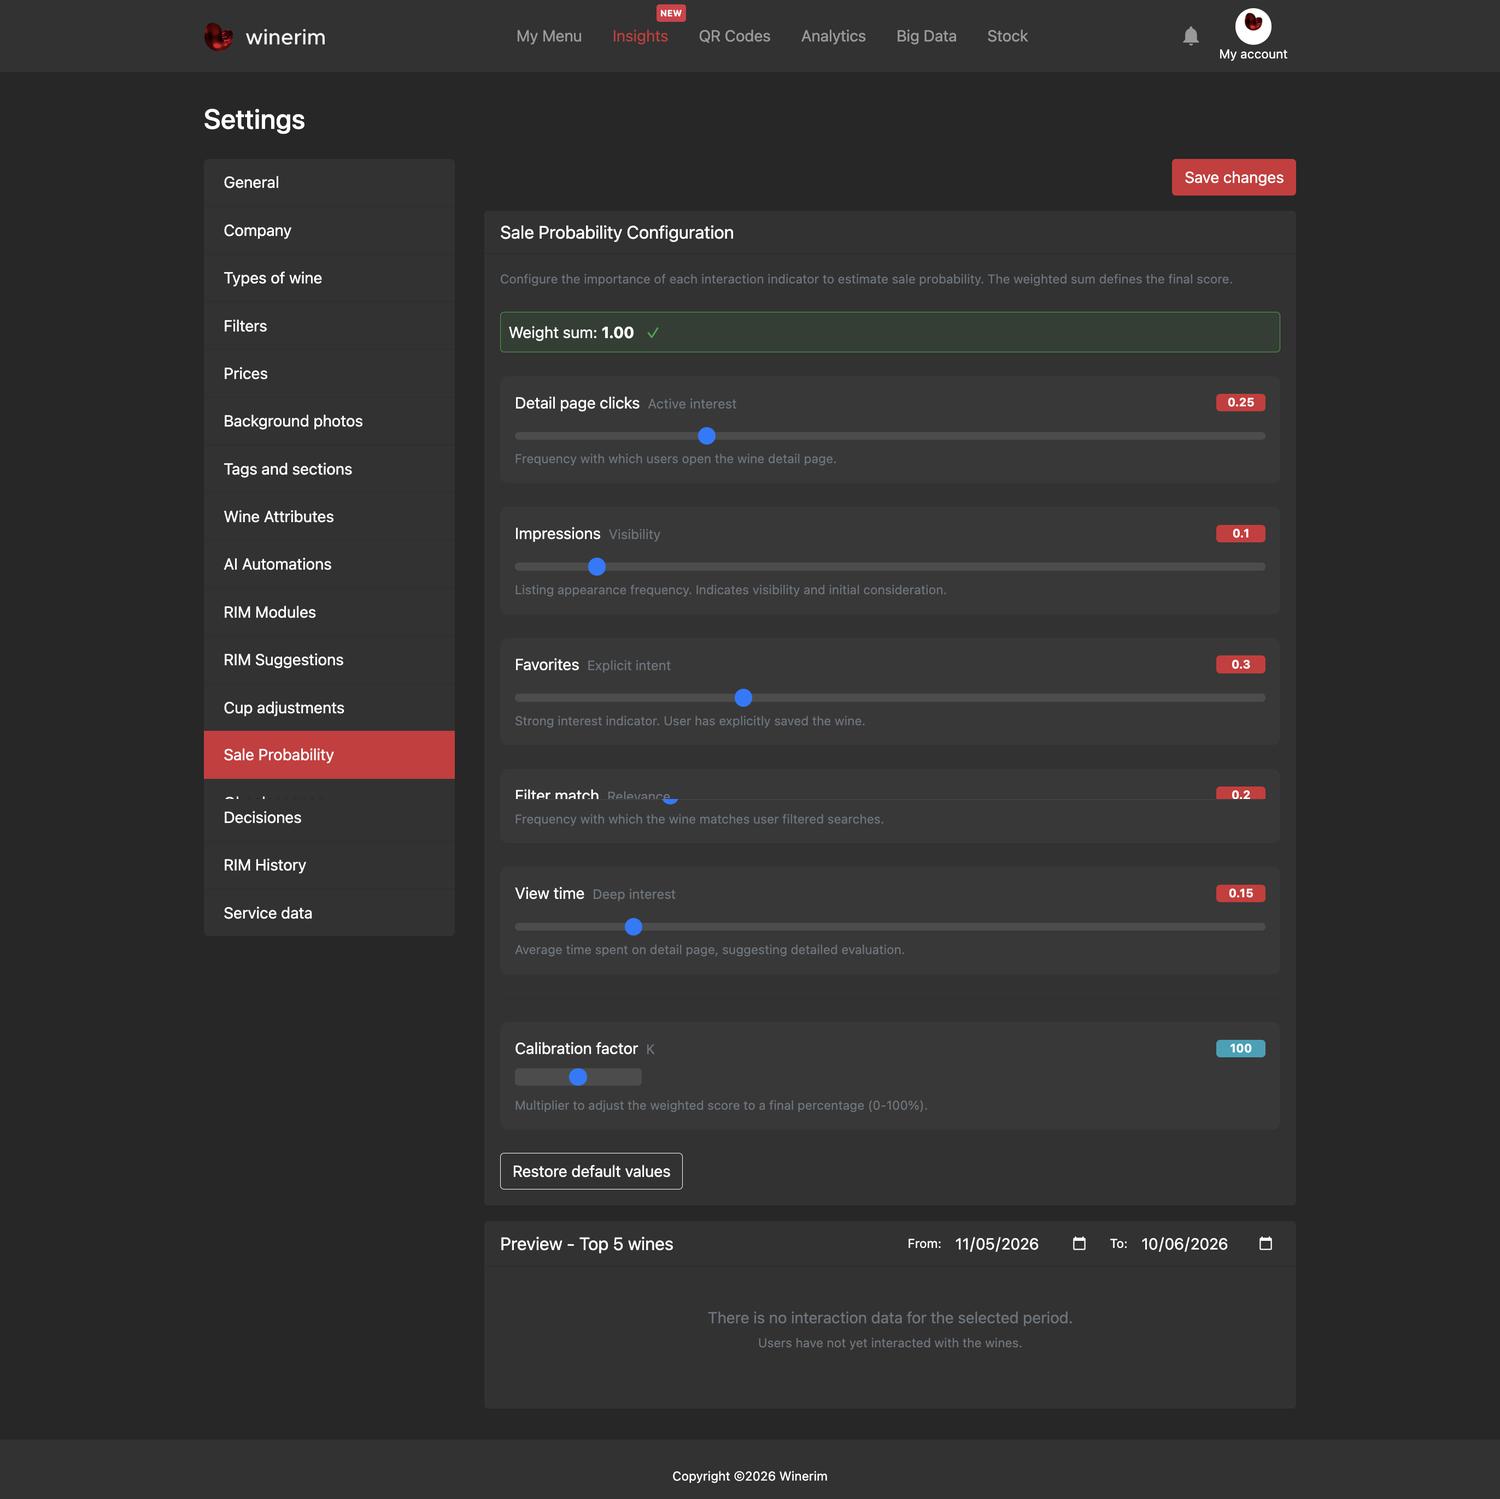
Task: Adjust Calibration factor slider
Action: coord(578,1077)
